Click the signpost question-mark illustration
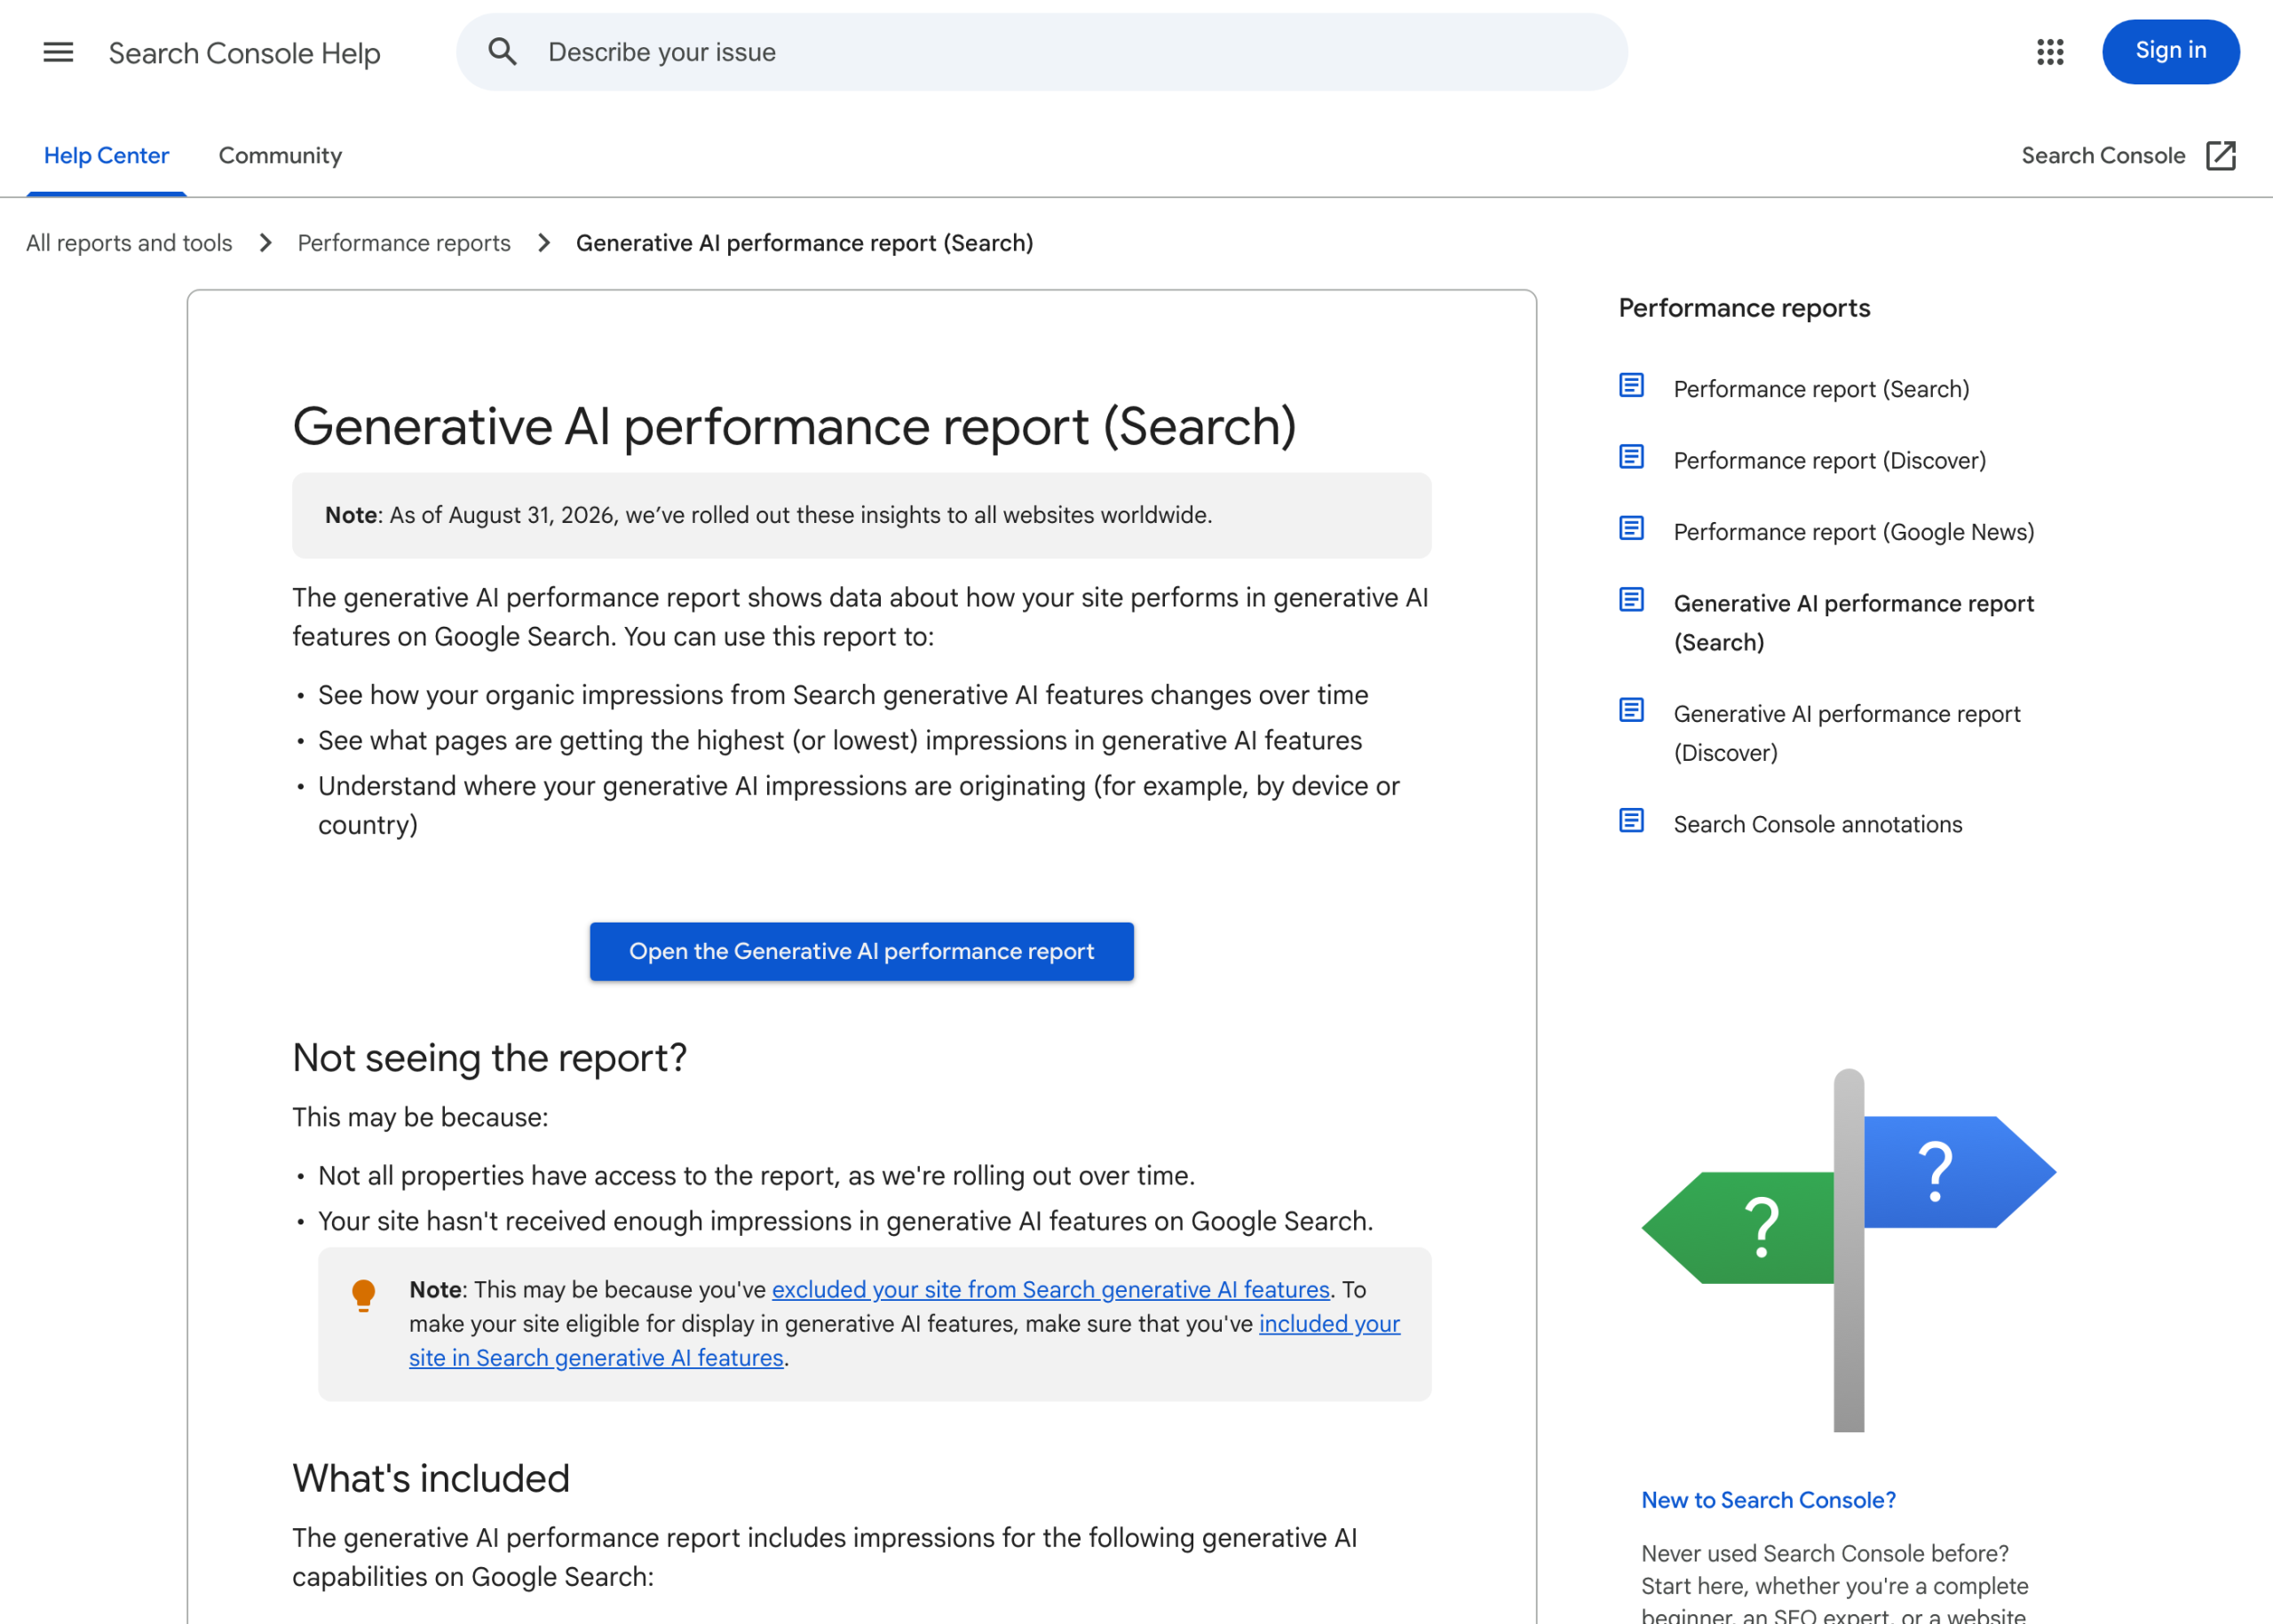The width and height of the screenshot is (2273, 1624). click(1848, 1250)
